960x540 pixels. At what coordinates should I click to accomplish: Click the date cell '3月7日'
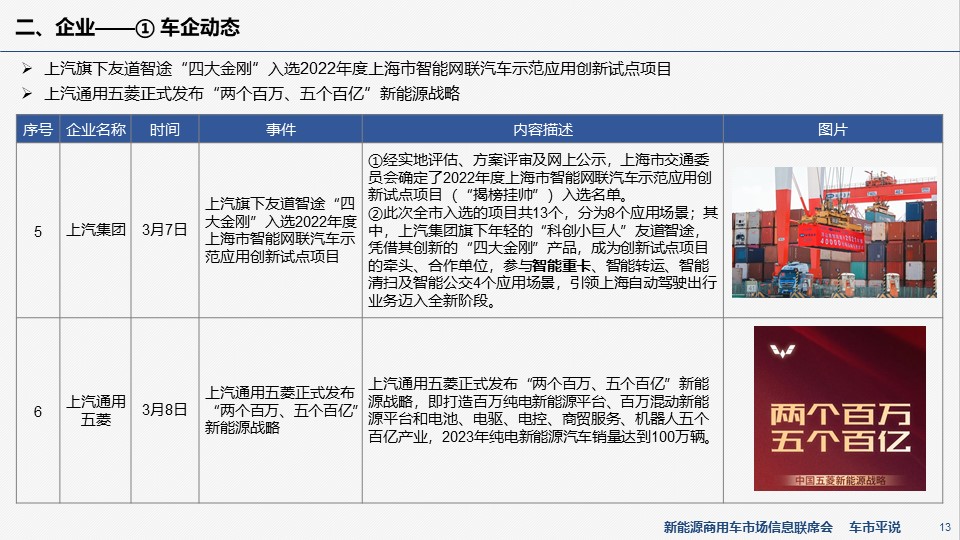point(165,230)
